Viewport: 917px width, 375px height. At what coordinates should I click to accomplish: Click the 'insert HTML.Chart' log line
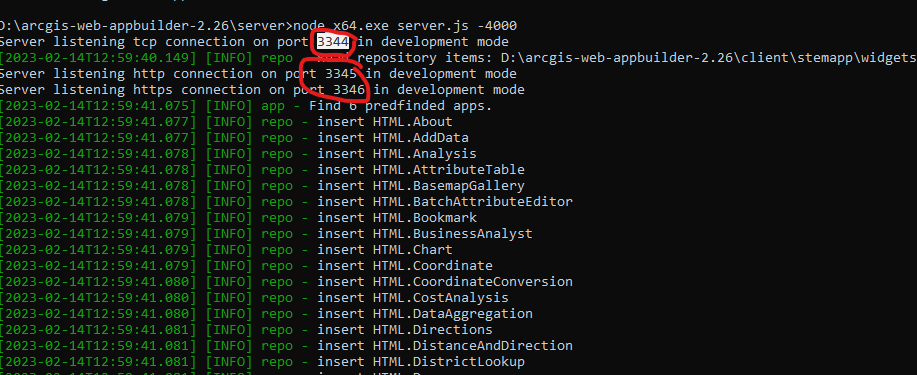coord(385,250)
